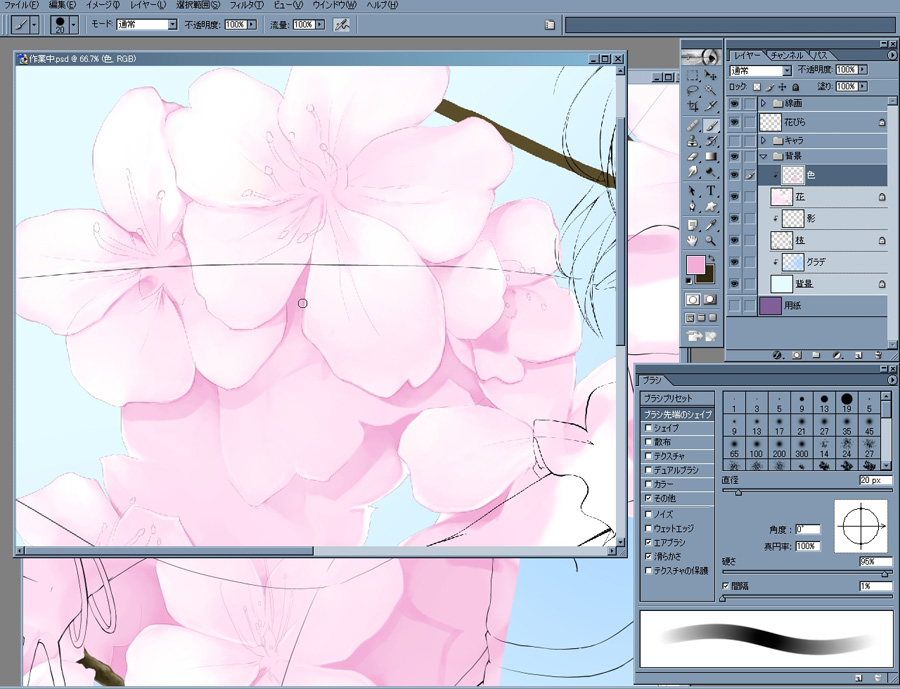The height and width of the screenshot is (689, 900).
Task: Select the Eraser tool
Action: 693,156
